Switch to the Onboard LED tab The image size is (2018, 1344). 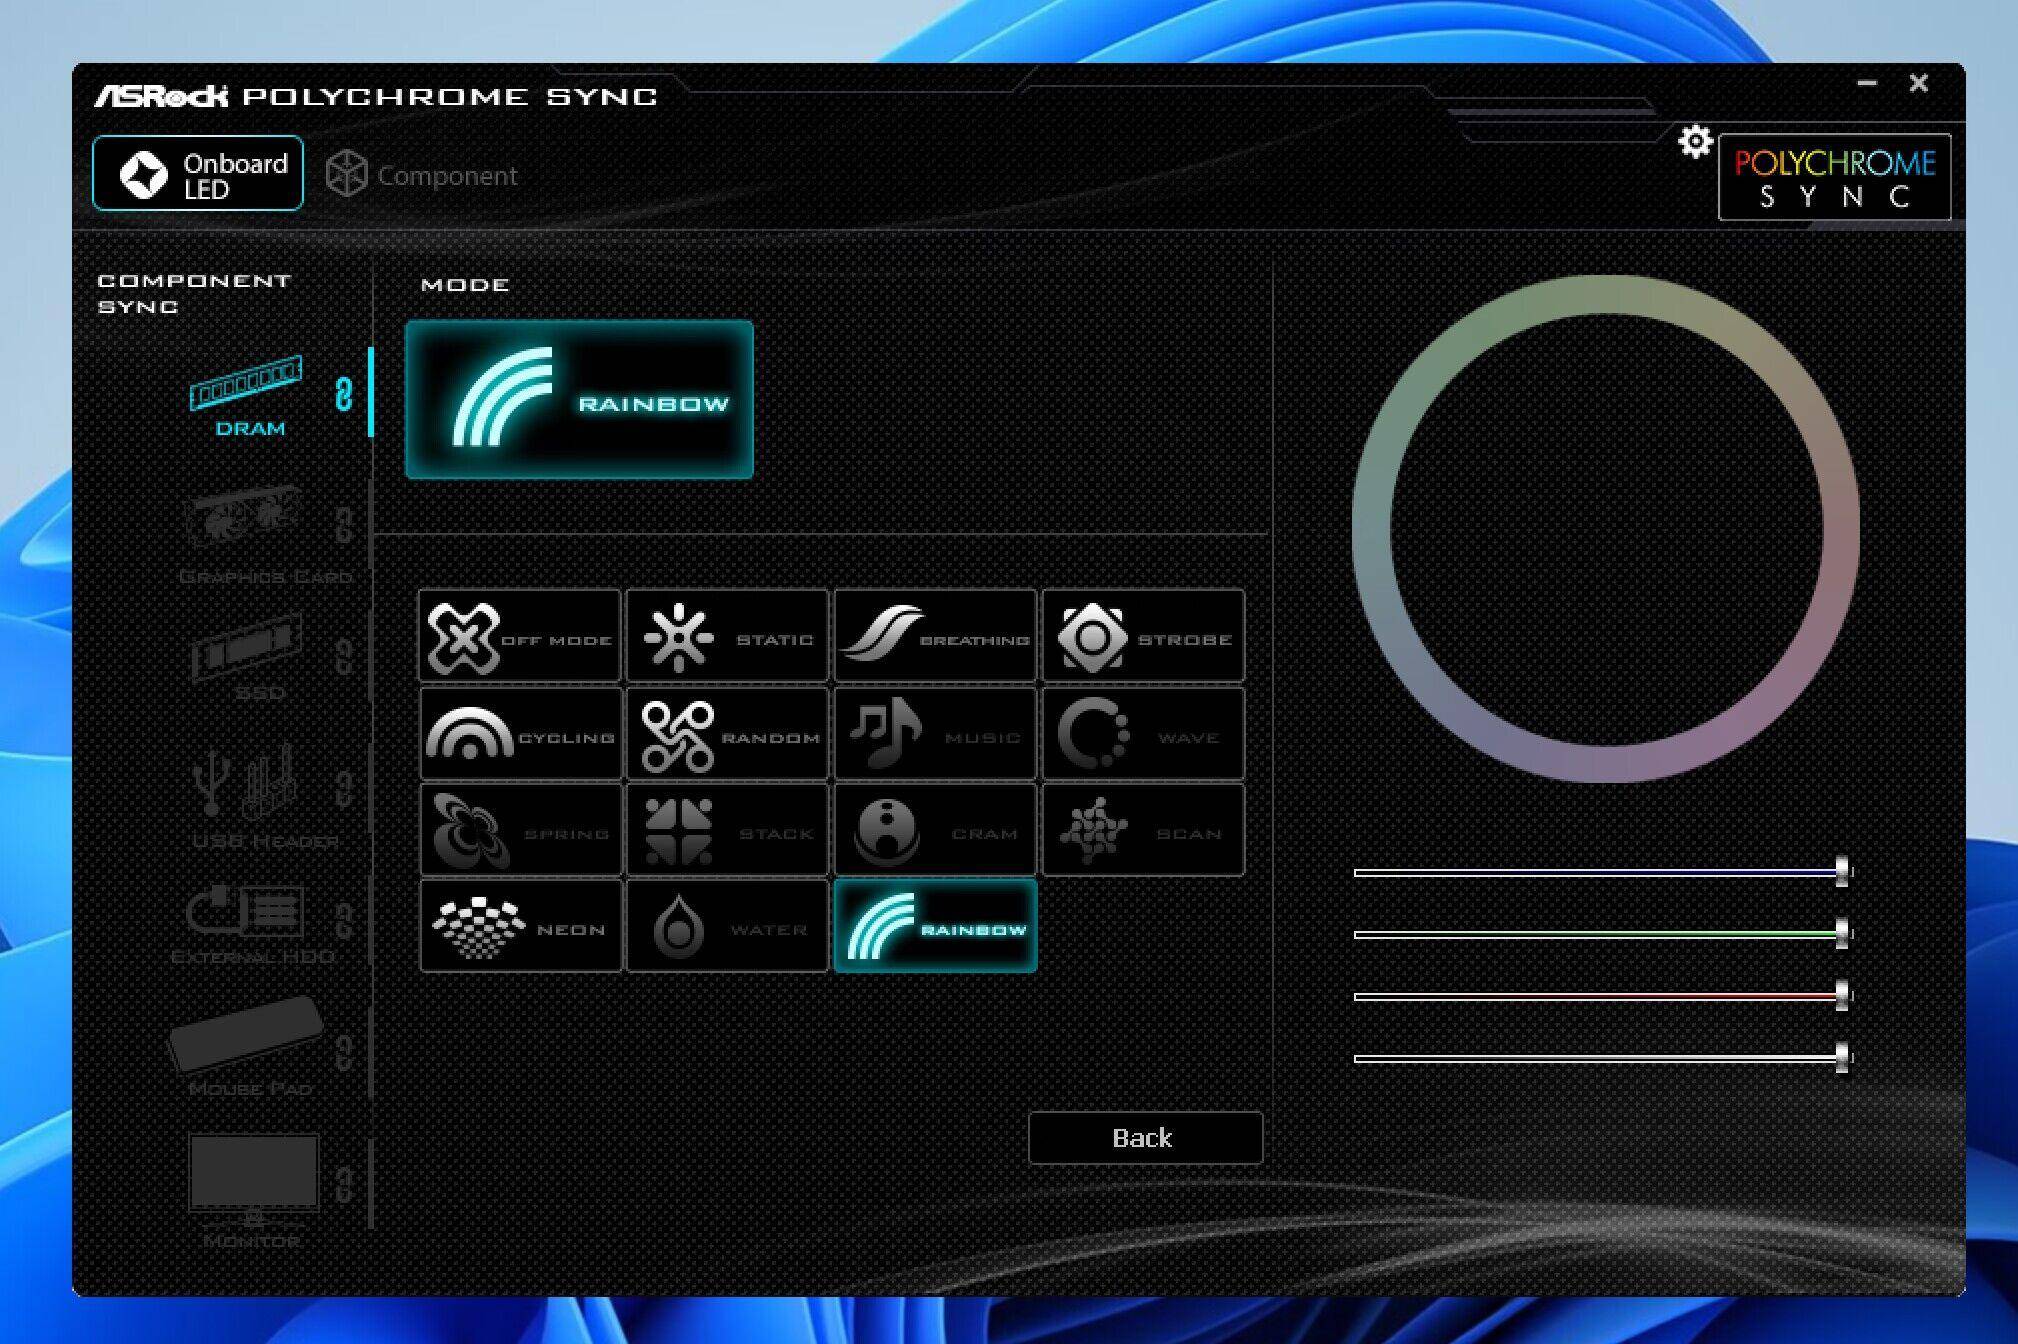tap(198, 174)
